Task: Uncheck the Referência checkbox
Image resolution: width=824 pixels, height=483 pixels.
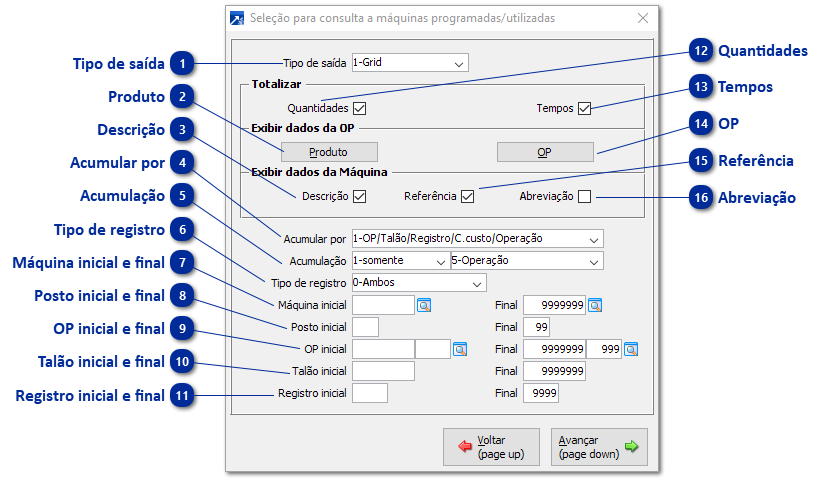Action: [x=467, y=197]
